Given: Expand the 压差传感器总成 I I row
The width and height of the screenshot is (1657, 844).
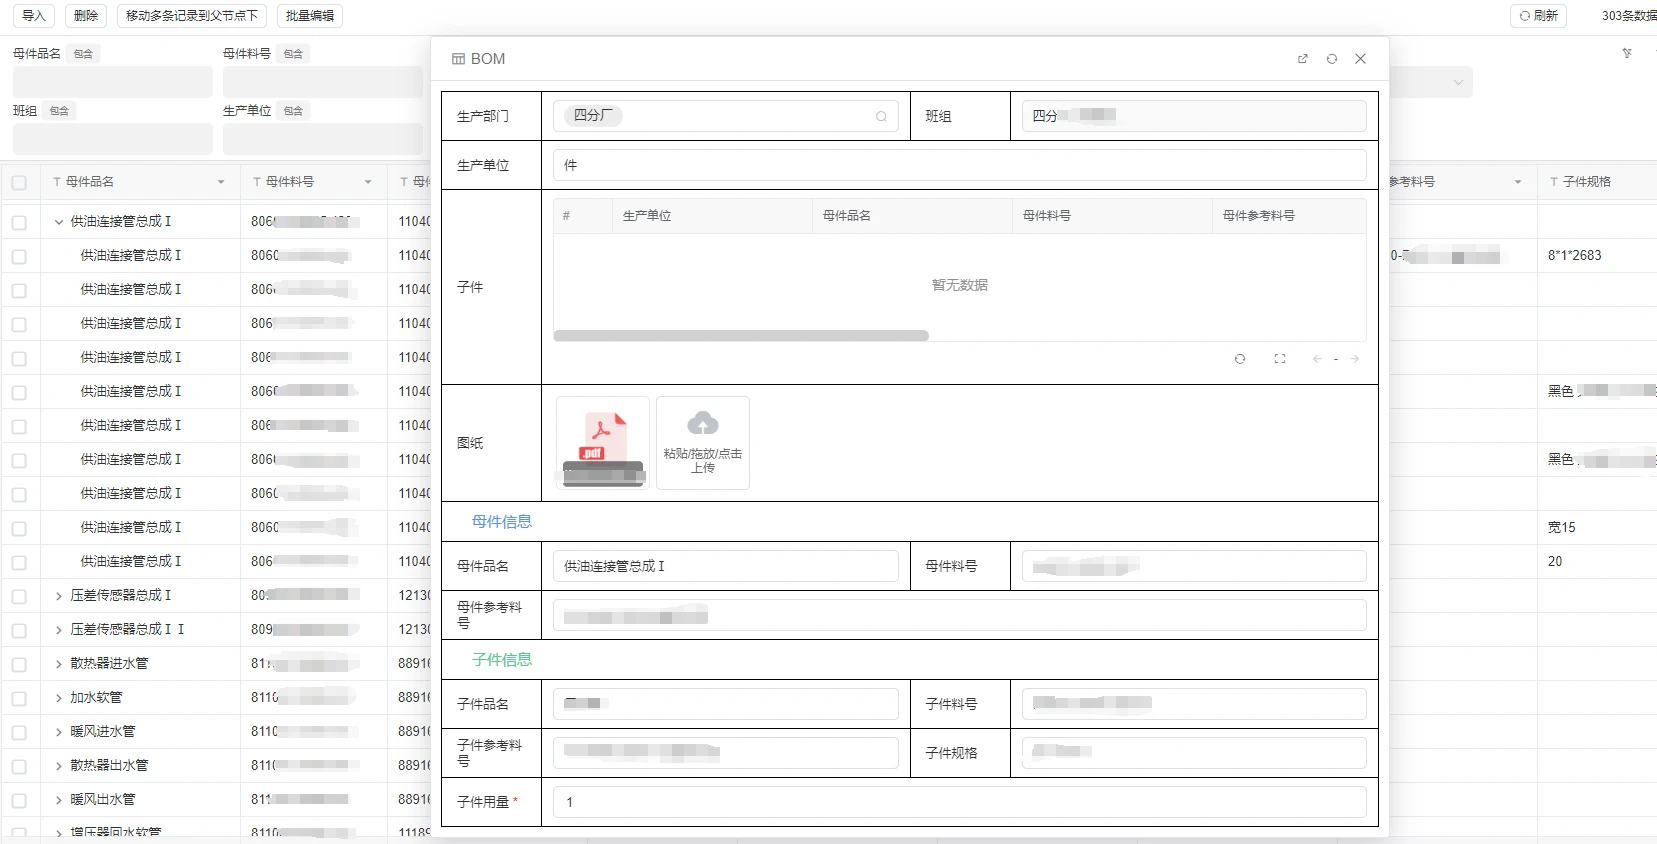Looking at the screenshot, I should (58, 630).
